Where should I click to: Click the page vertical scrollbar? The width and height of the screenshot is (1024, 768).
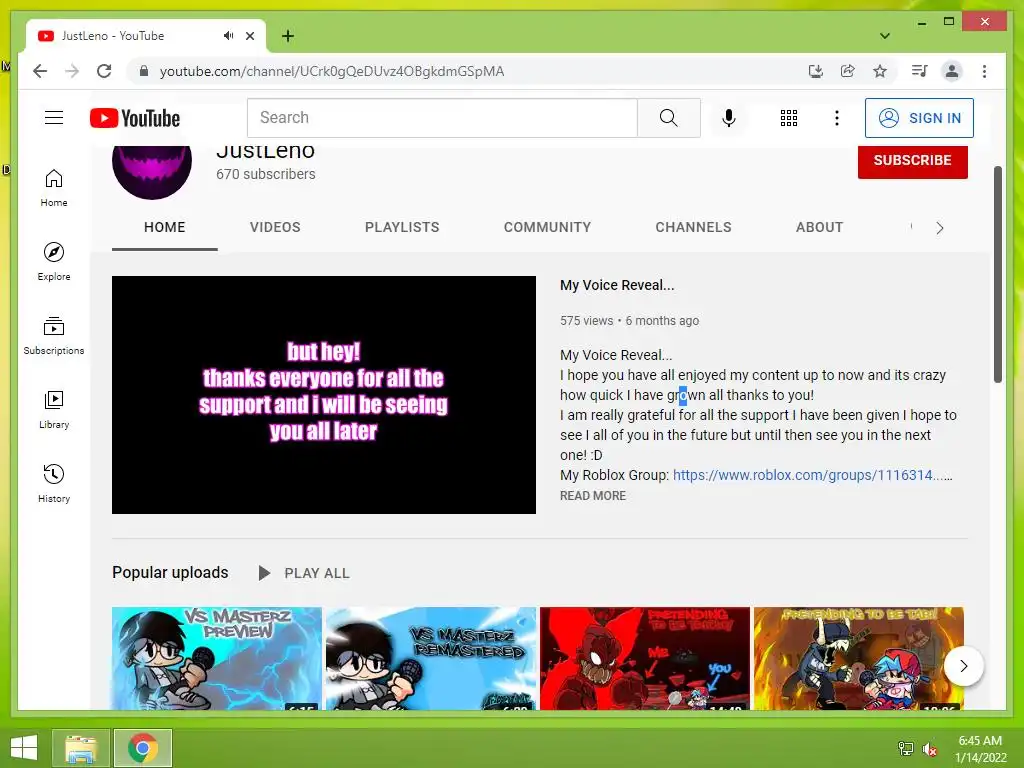click(998, 274)
